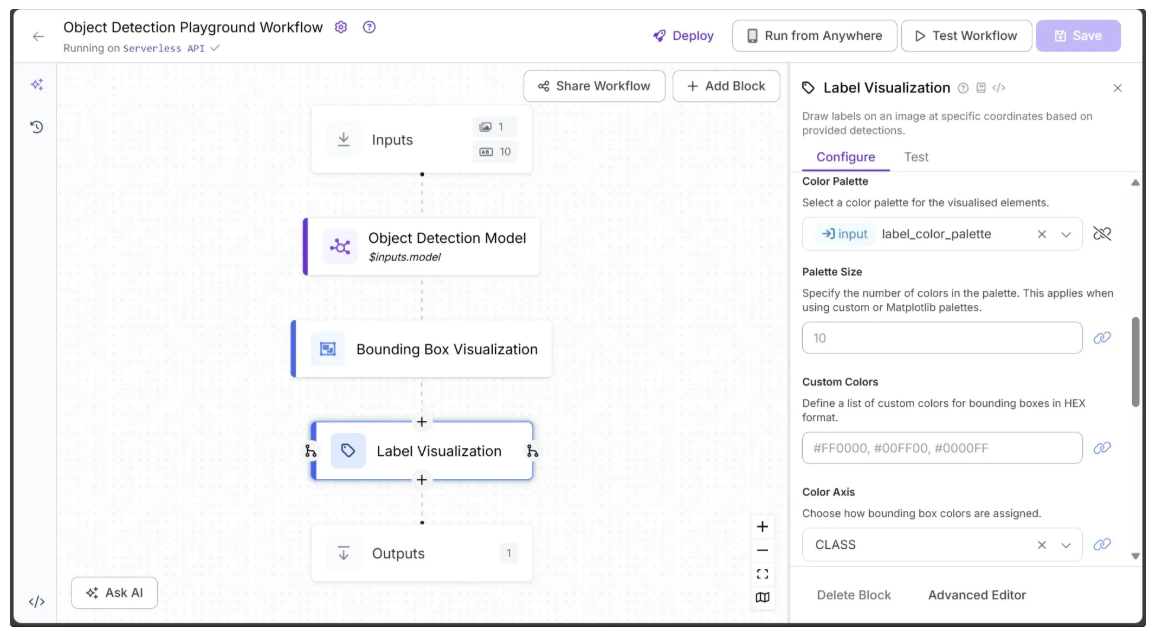Toggle link icon for Palette Size
1166x640 pixels.
click(x=1102, y=338)
